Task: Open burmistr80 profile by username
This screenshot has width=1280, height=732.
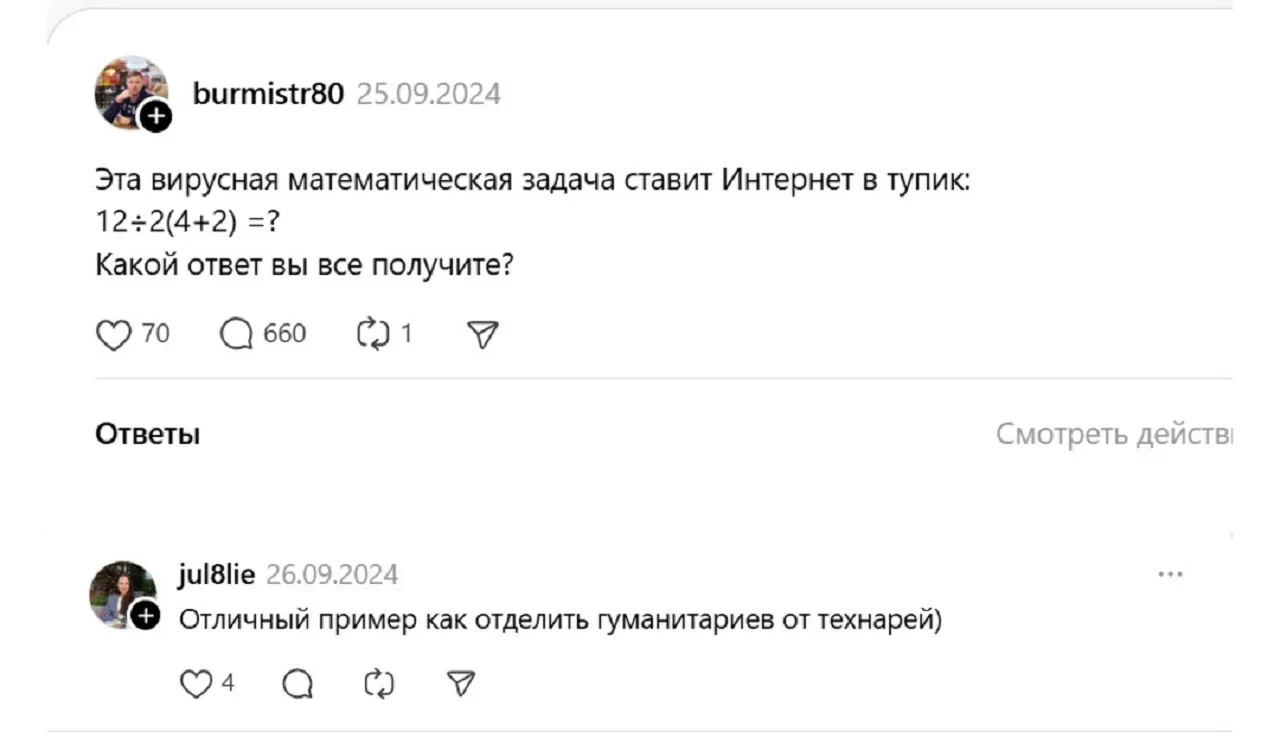Action: tap(268, 94)
